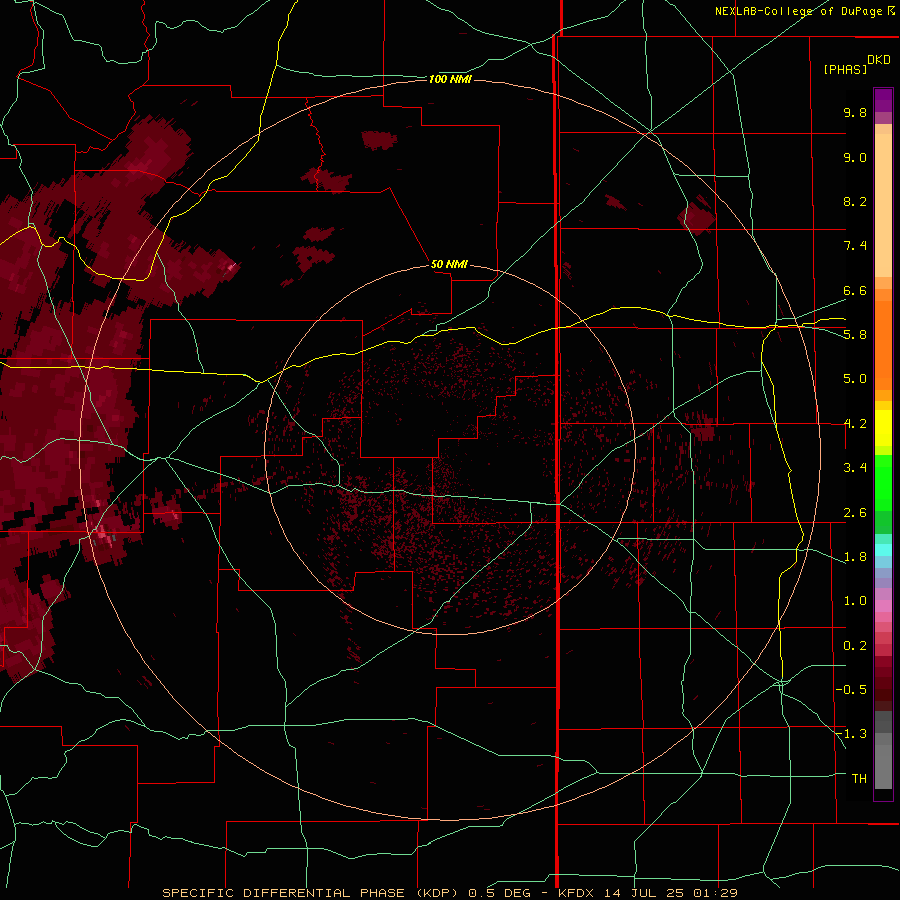The image size is (900, 900).
Task: Click the 0.5 DEG elevation text in caption
Action: click(502, 893)
